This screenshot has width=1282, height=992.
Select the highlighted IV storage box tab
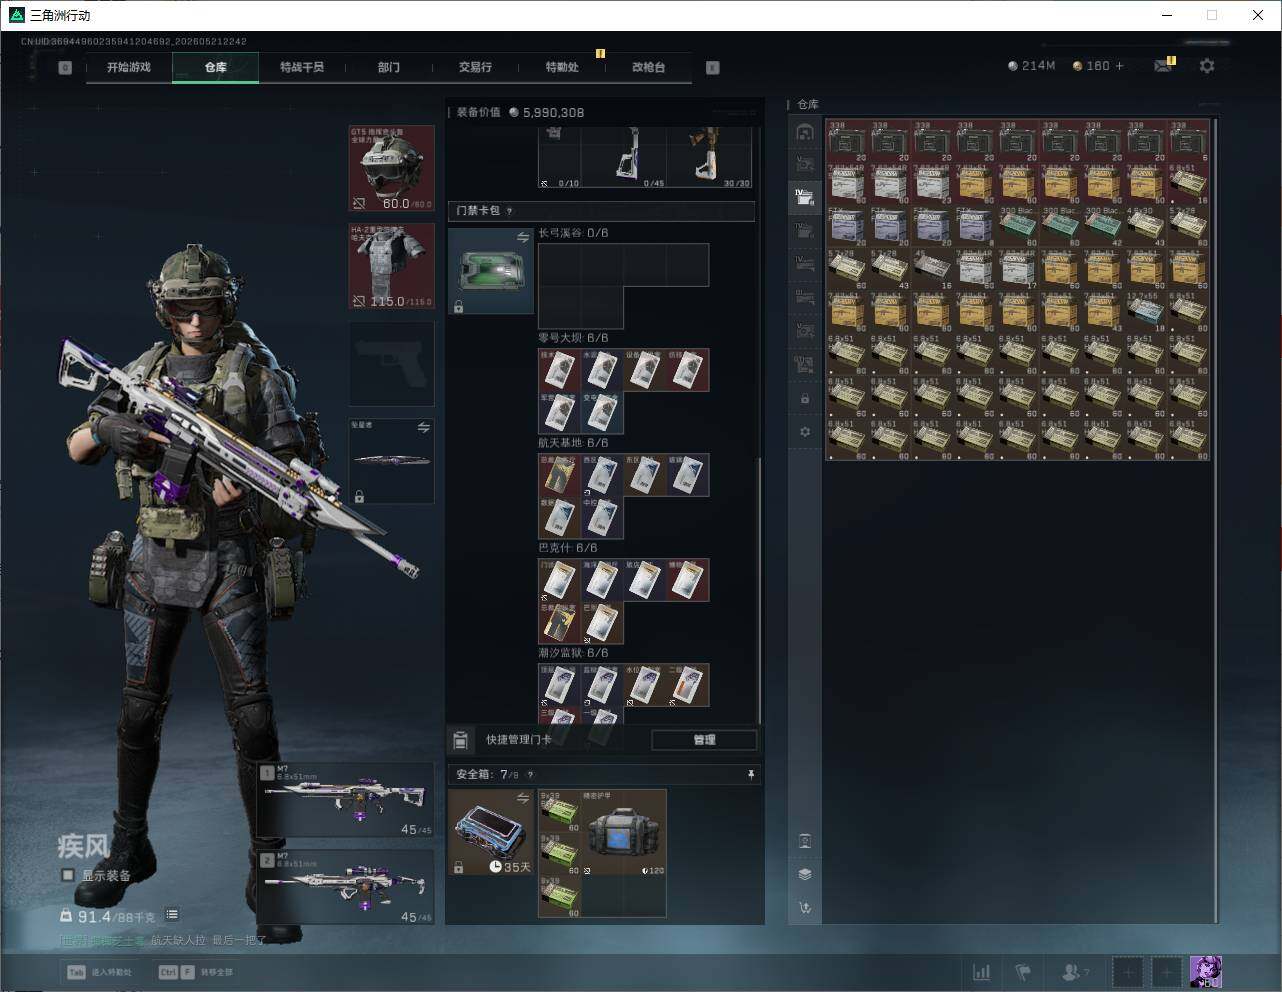805,197
